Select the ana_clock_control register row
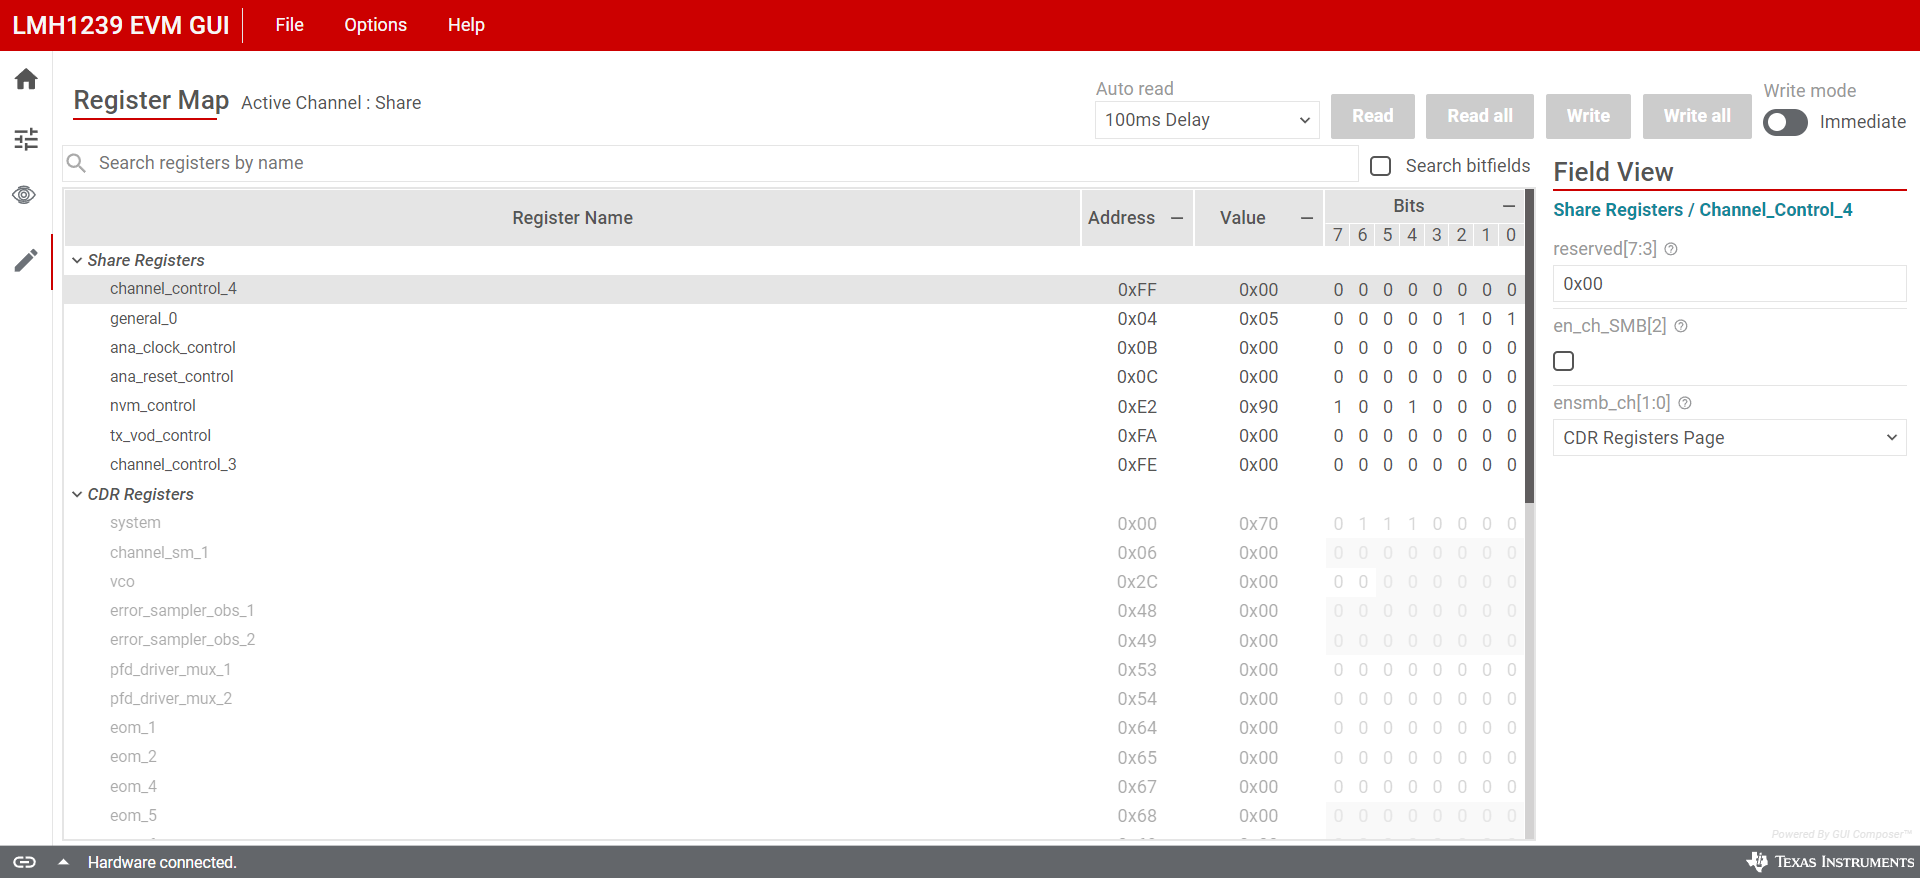1920x878 pixels. coord(794,348)
